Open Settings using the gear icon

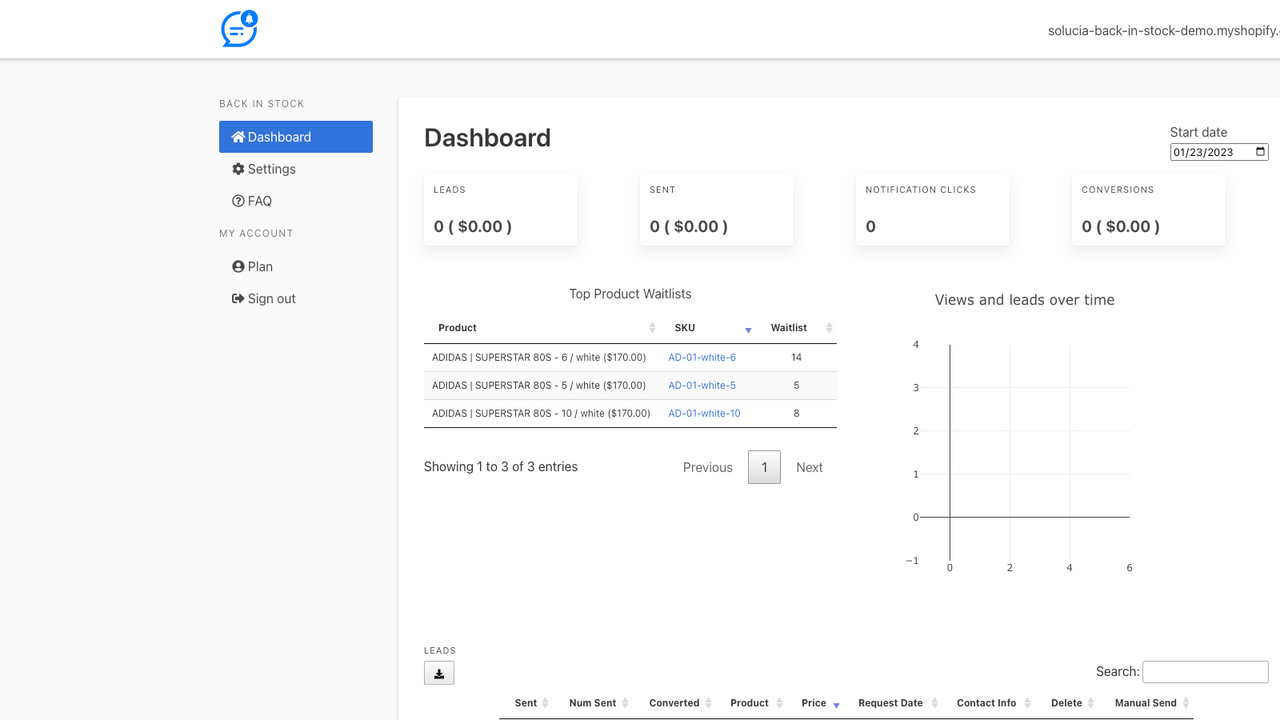pos(237,169)
